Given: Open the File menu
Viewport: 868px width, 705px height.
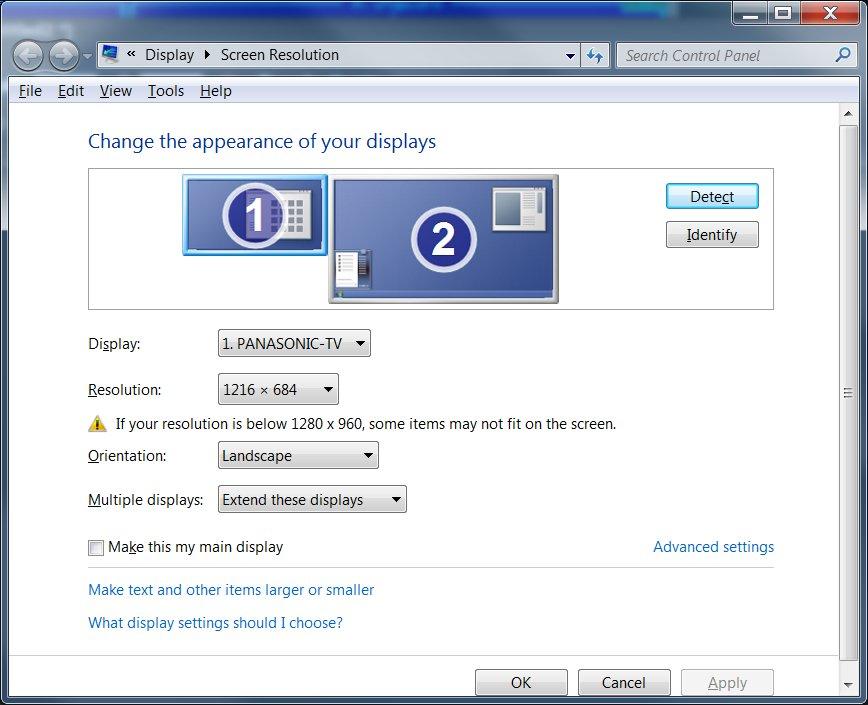Looking at the screenshot, I should pyautogui.click(x=30, y=91).
